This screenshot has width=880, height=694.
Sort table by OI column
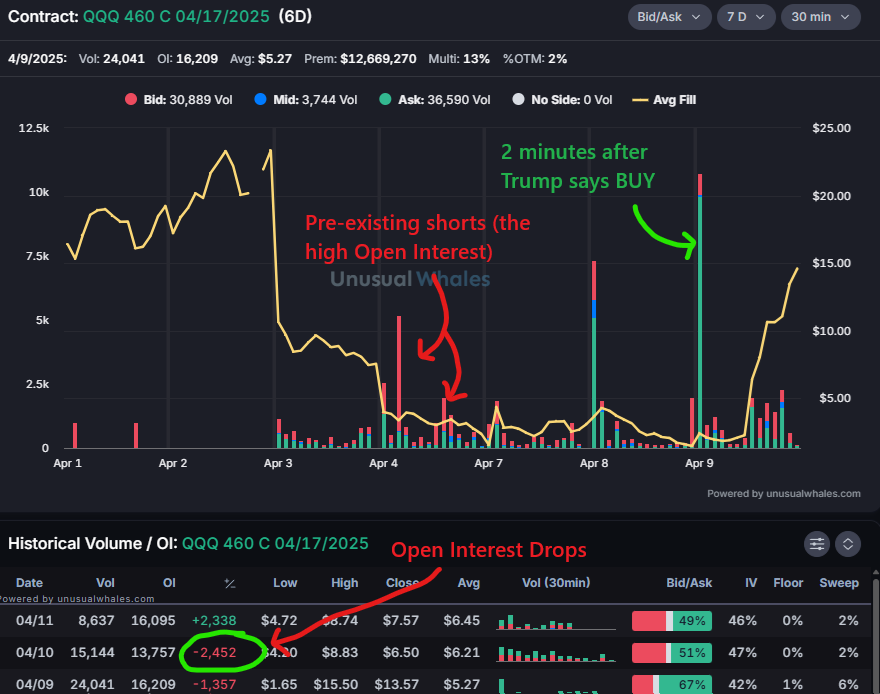169,583
